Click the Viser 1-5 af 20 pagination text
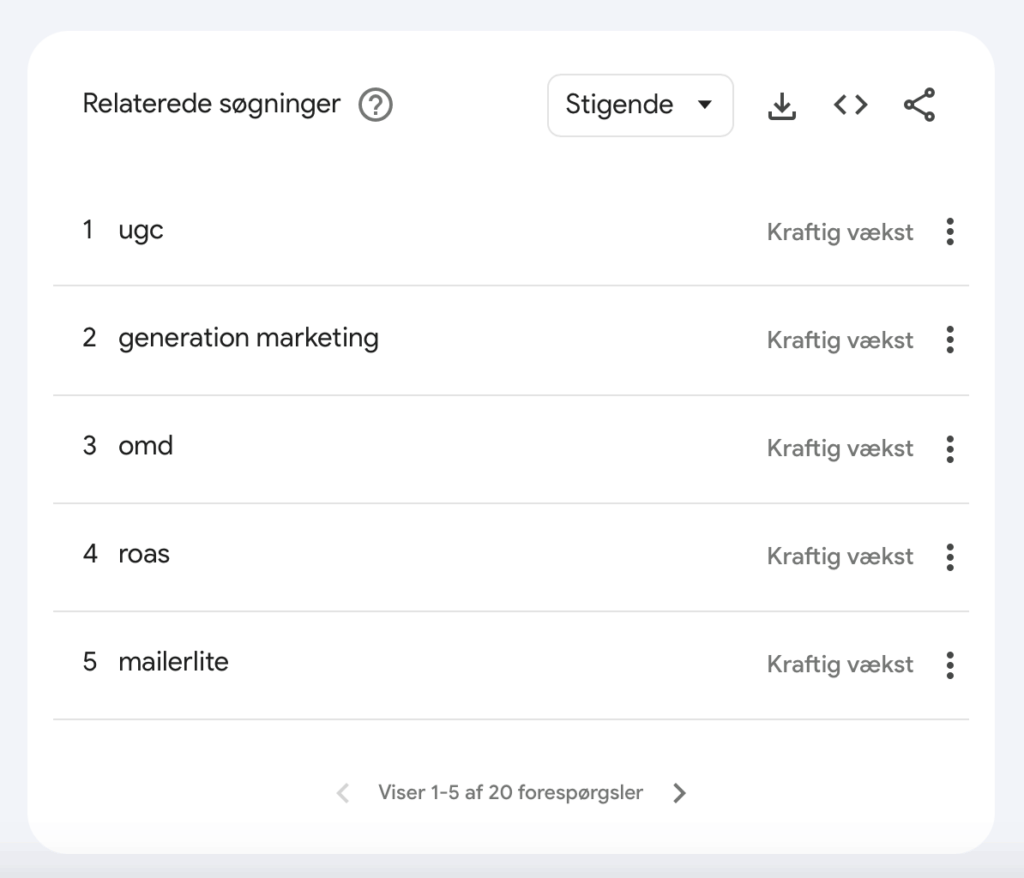 click(x=510, y=793)
